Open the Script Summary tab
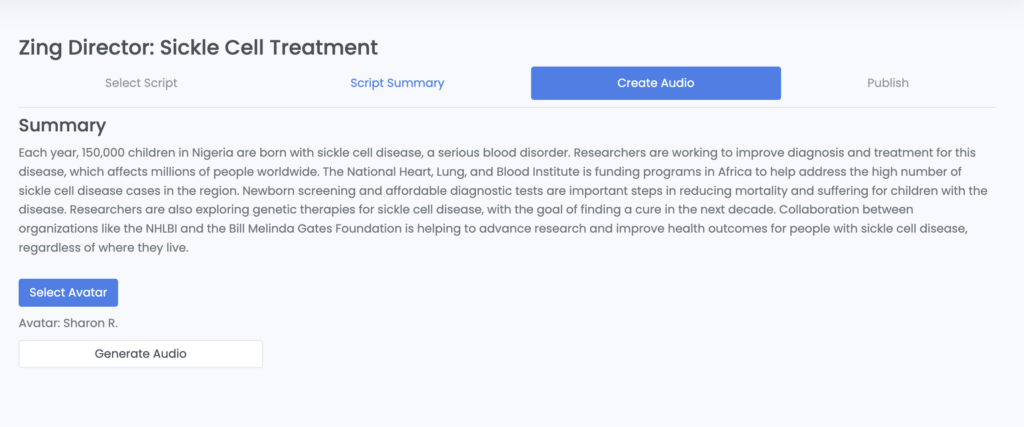The height and width of the screenshot is (427, 1024). click(397, 83)
